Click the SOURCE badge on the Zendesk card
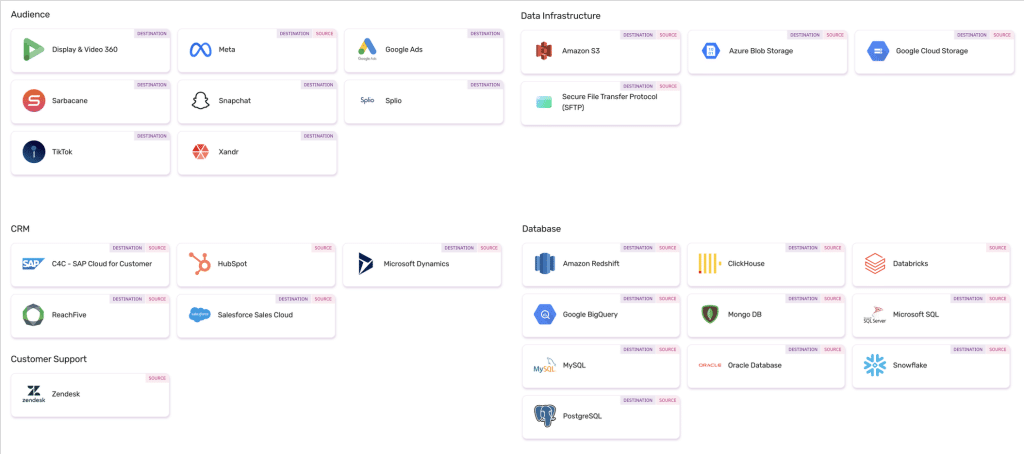The height and width of the screenshot is (454, 1024). 157,378
